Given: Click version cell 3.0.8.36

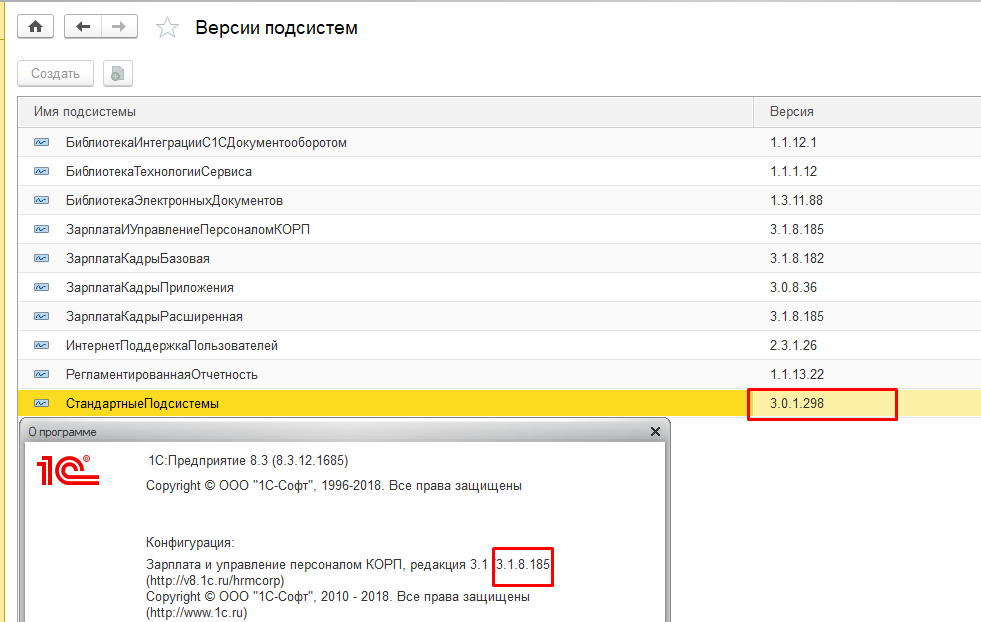Looking at the screenshot, I should 793,287.
